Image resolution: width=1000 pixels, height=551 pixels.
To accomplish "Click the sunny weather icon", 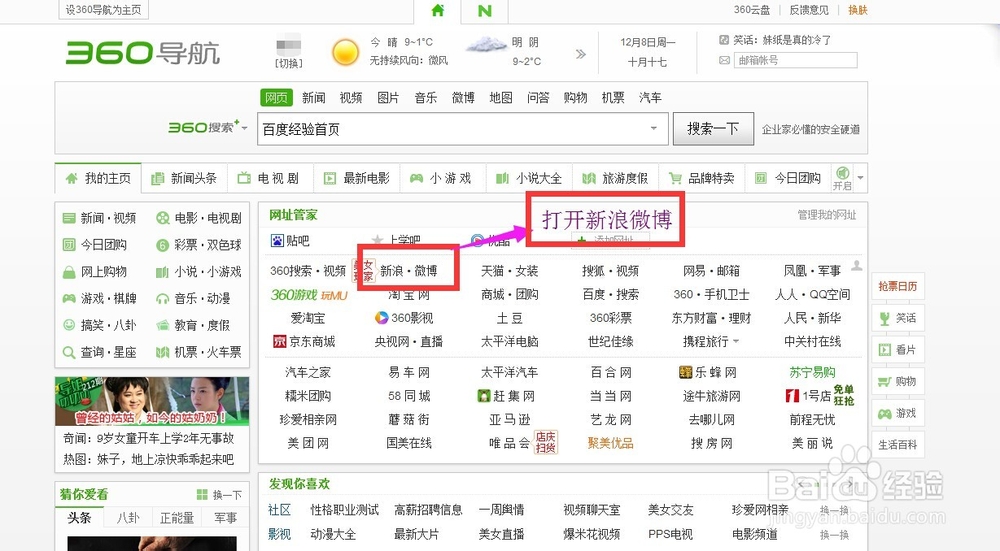I will 345,52.
